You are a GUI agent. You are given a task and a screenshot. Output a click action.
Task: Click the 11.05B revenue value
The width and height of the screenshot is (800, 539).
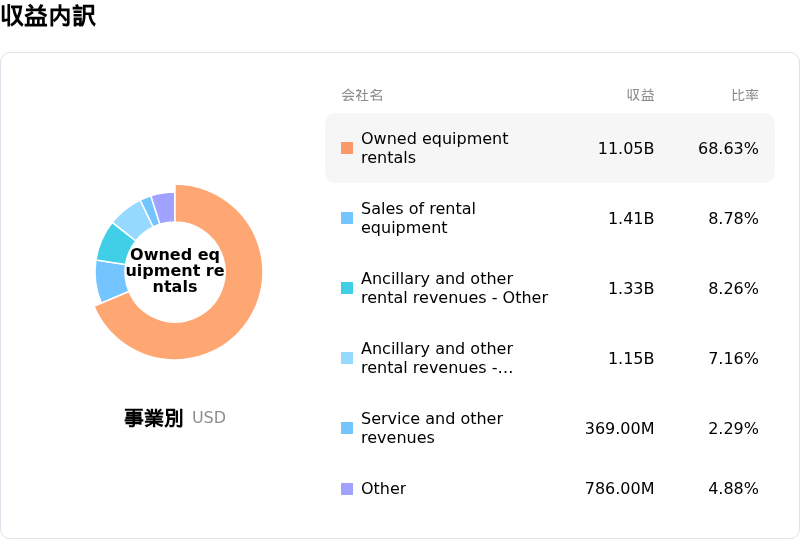tap(626, 149)
